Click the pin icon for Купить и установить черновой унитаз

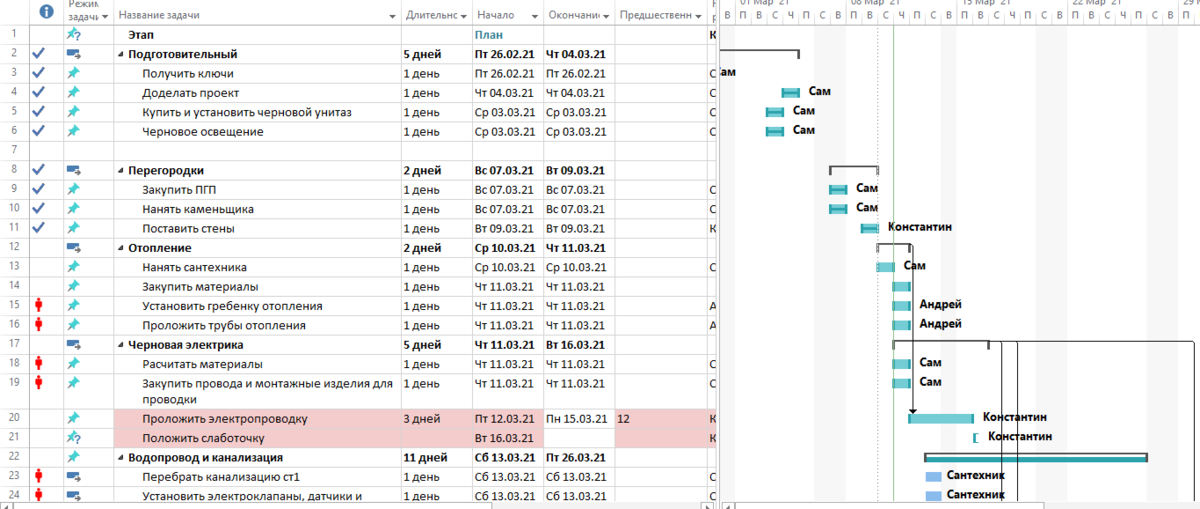tap(74, 112)
